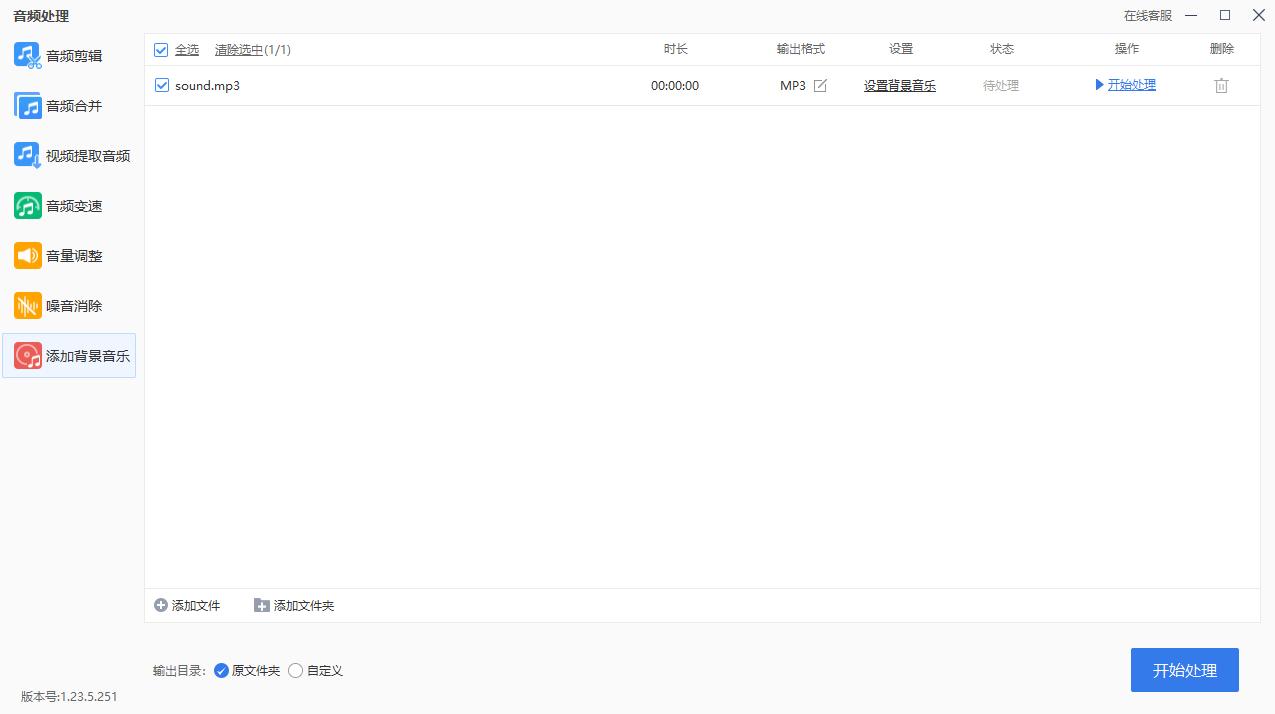Click the edit icon next to MP3 format
This screenshot has height=714, width=1275.
[x=820, y=86]
